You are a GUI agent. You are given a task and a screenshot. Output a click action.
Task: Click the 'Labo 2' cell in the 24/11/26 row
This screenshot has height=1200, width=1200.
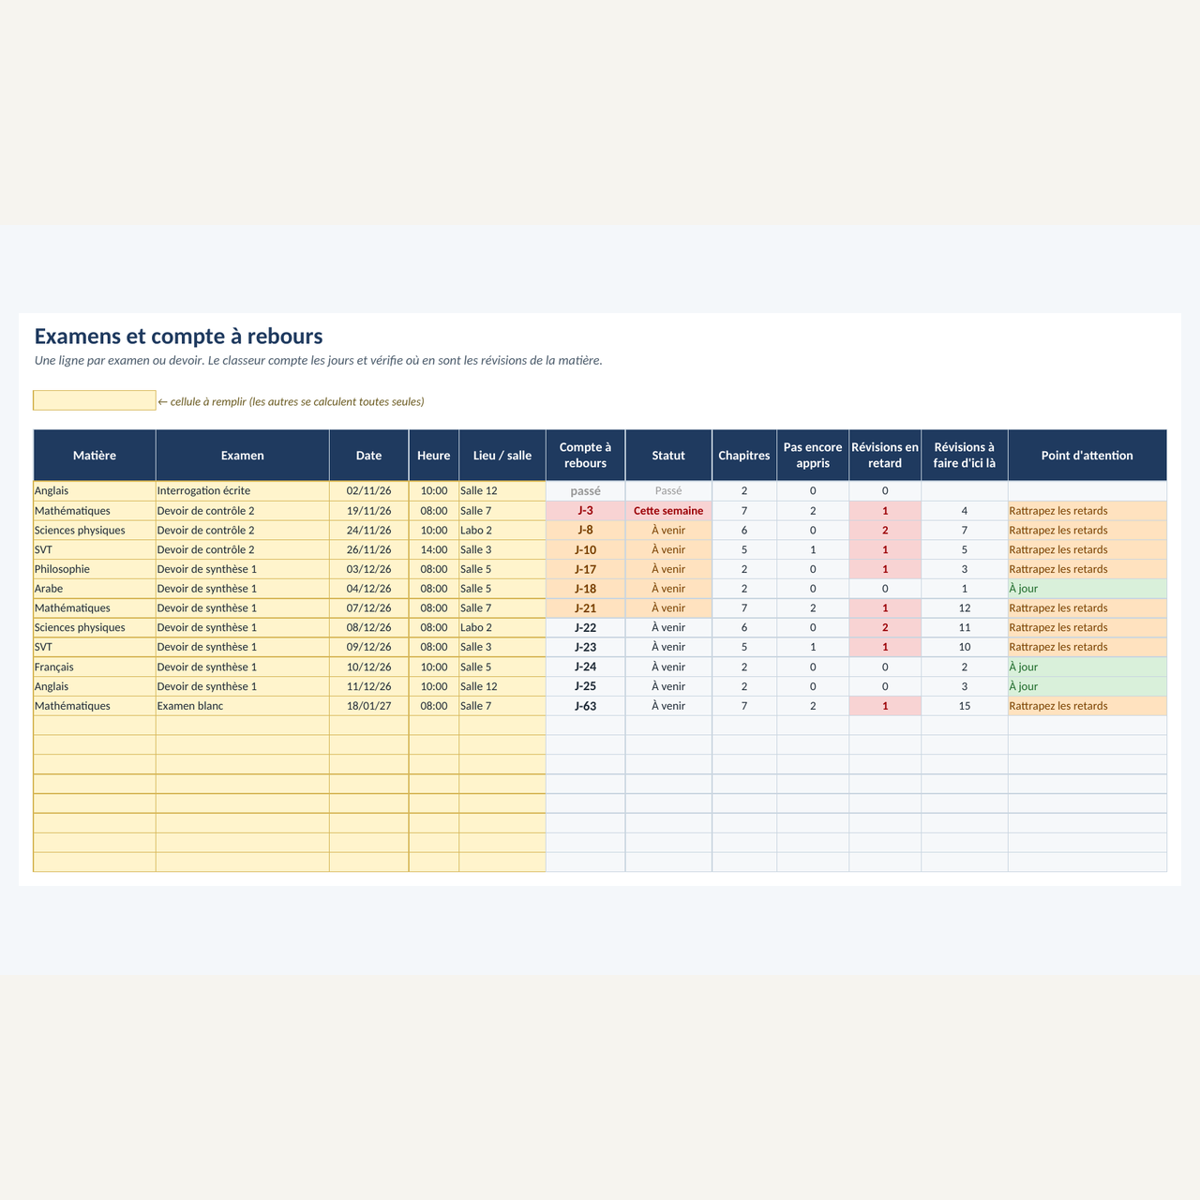(x=503, y=530)
